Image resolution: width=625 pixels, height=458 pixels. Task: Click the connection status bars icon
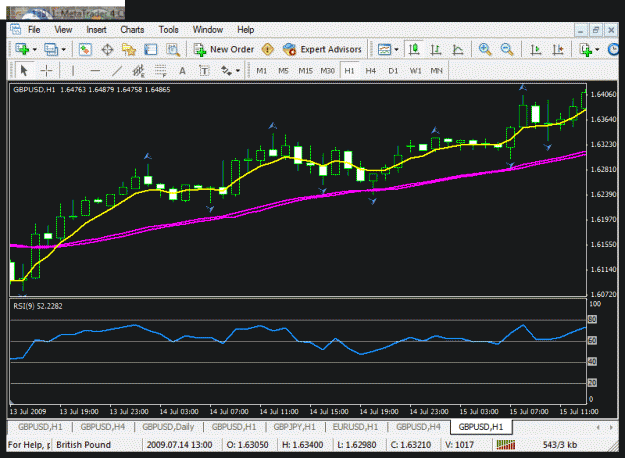[506, 445]
